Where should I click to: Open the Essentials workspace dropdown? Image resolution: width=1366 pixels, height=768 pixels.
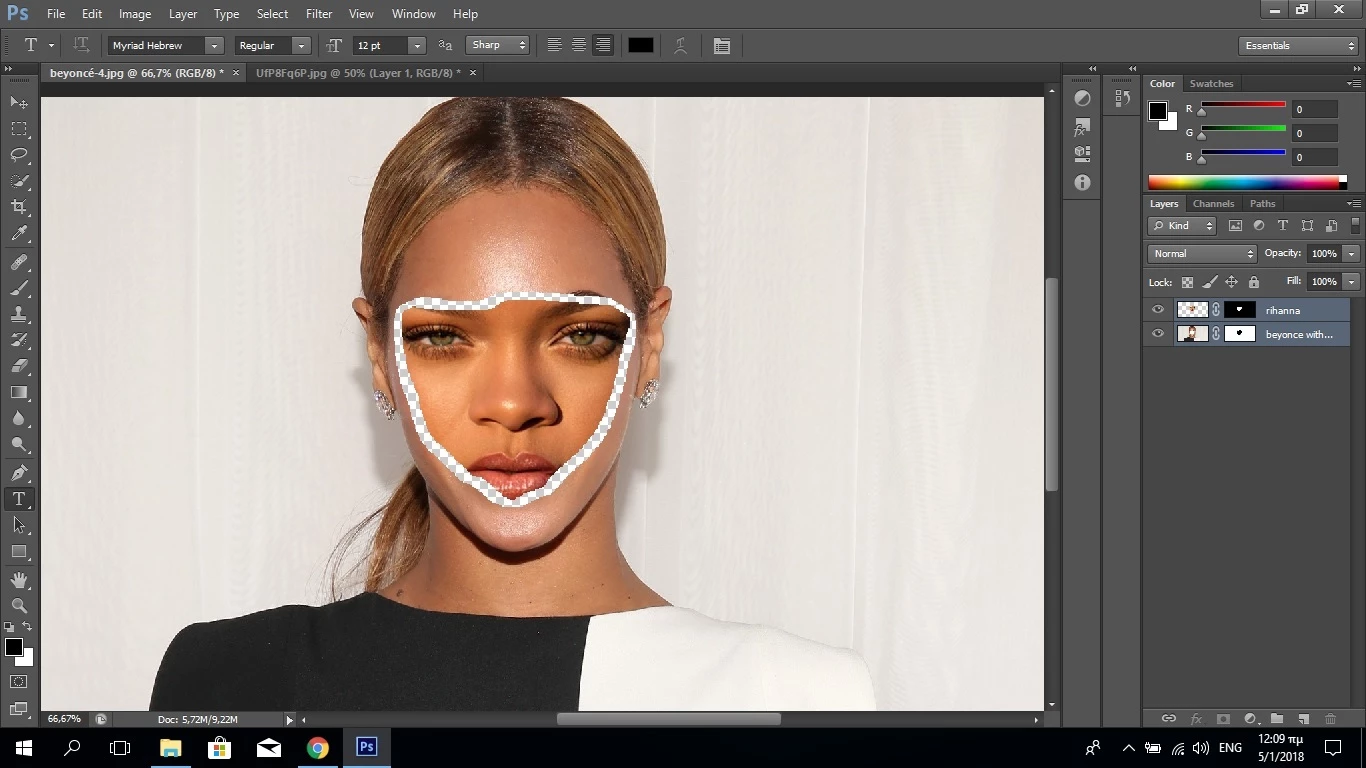(1297, 45)
